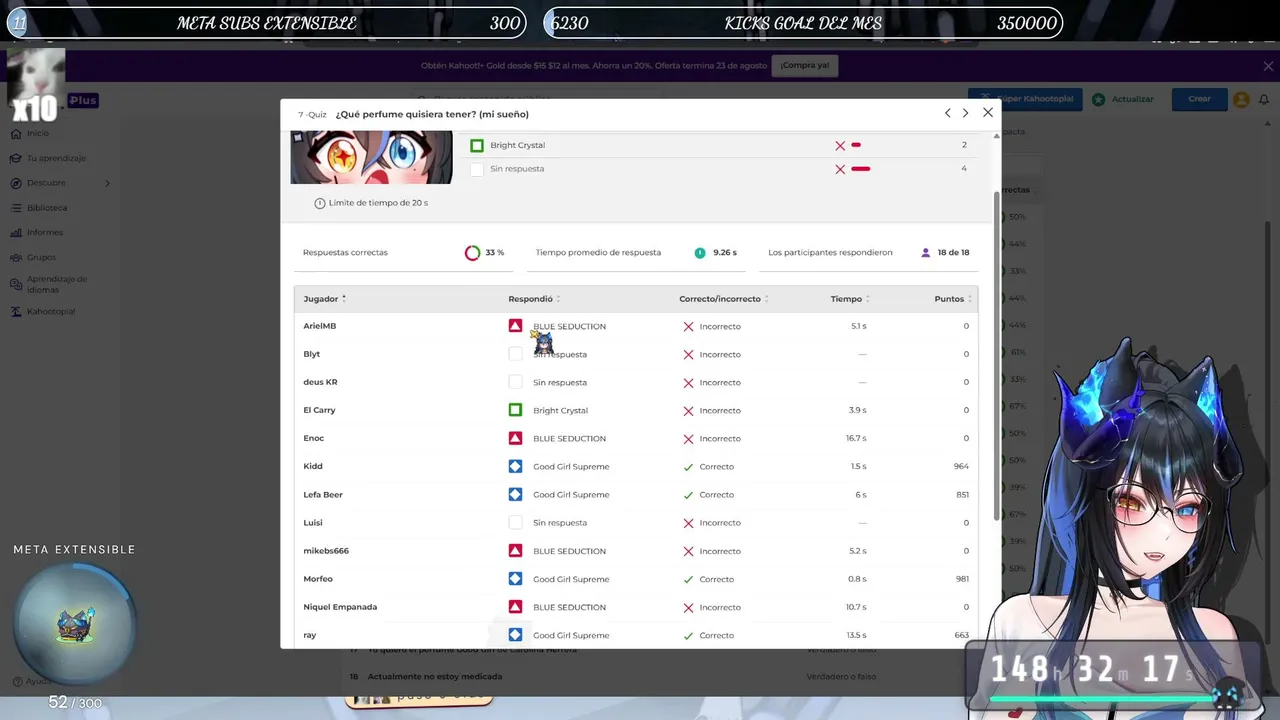Click Lefa Beer's blue diamond answer icon
The image size is (1280, 720).
pyautogui.click(x=515, y=494)
